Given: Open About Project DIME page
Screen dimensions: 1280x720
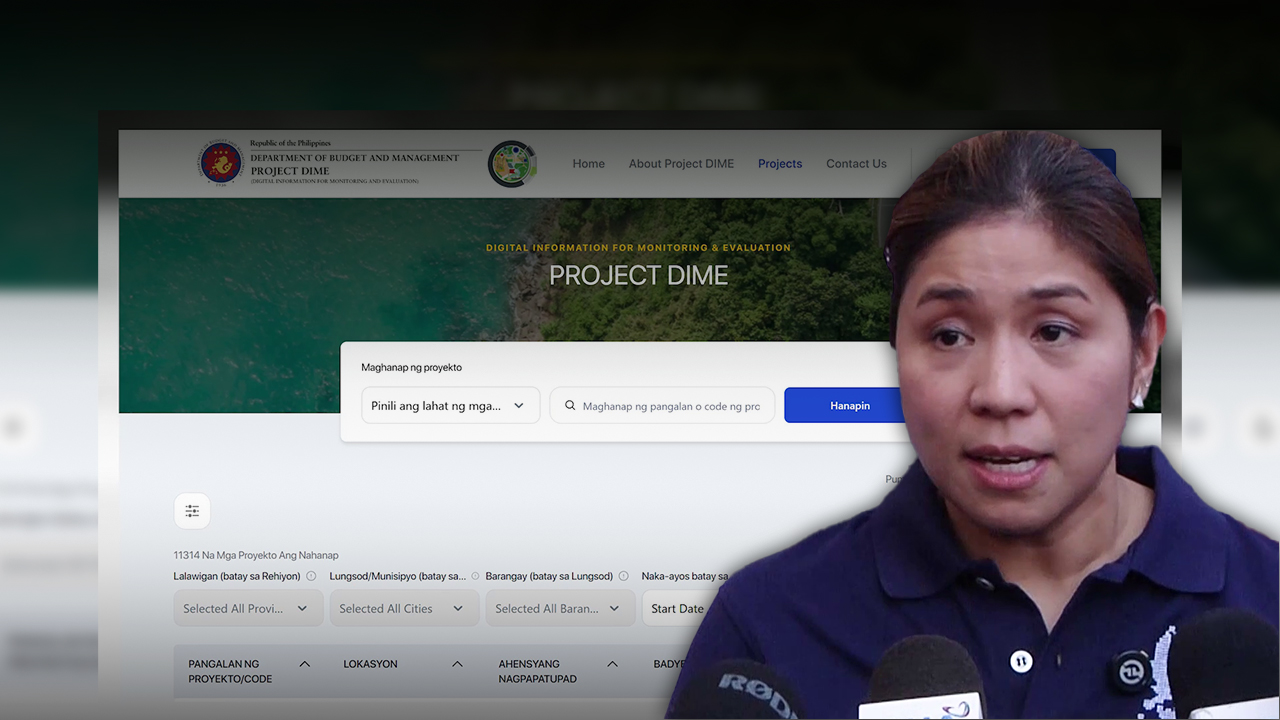Looking at the screenshot, I should click(x=681, y=164).
